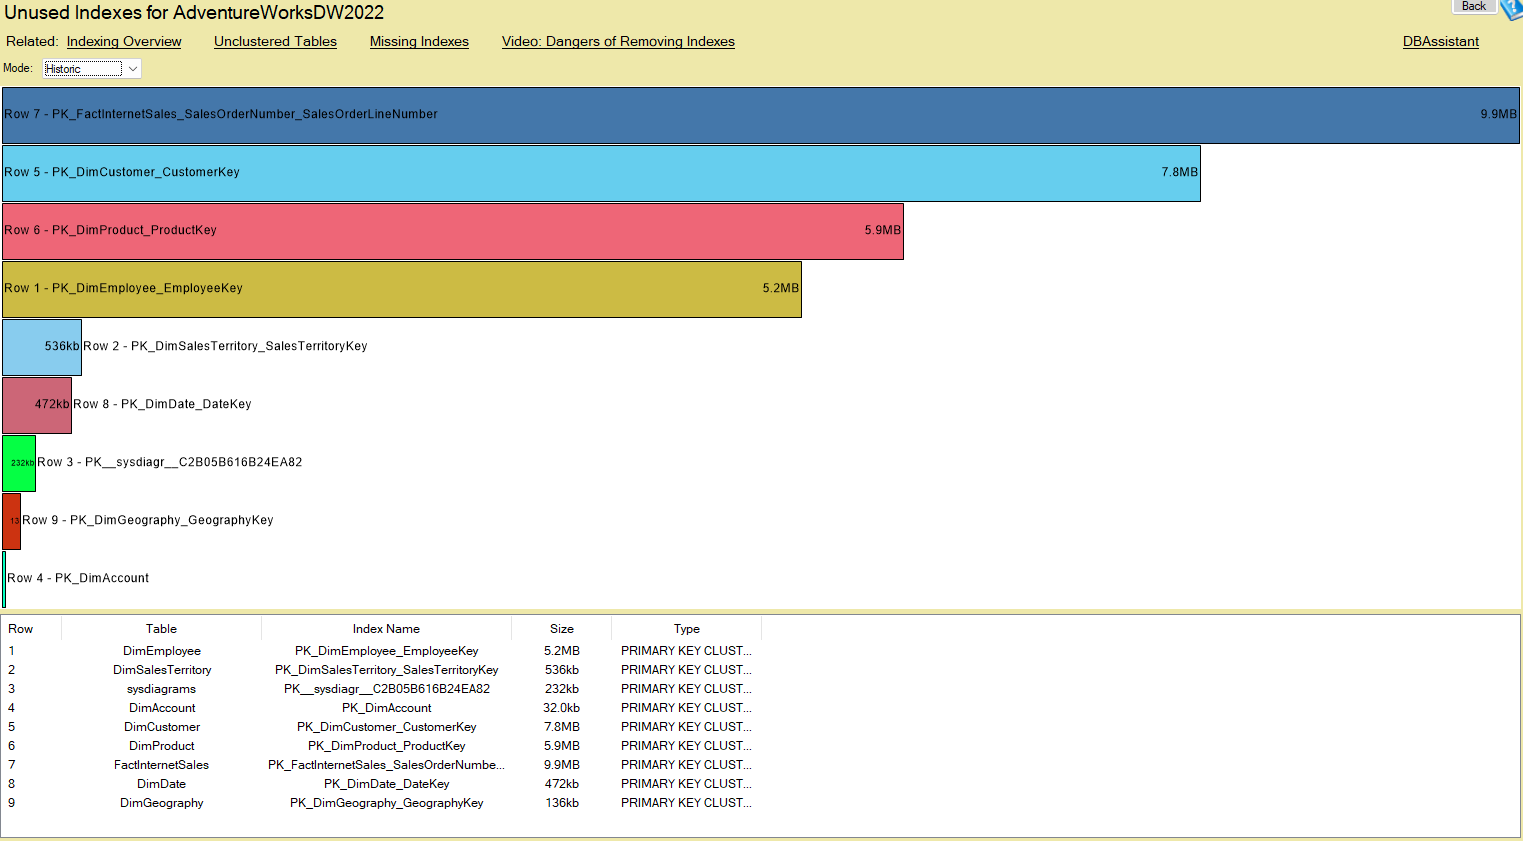
Task: Click Row 2 - PK_DimSalesTerritory_SalesTerritoryKey label
Action: pyautogui.click(x=225, y=346)
